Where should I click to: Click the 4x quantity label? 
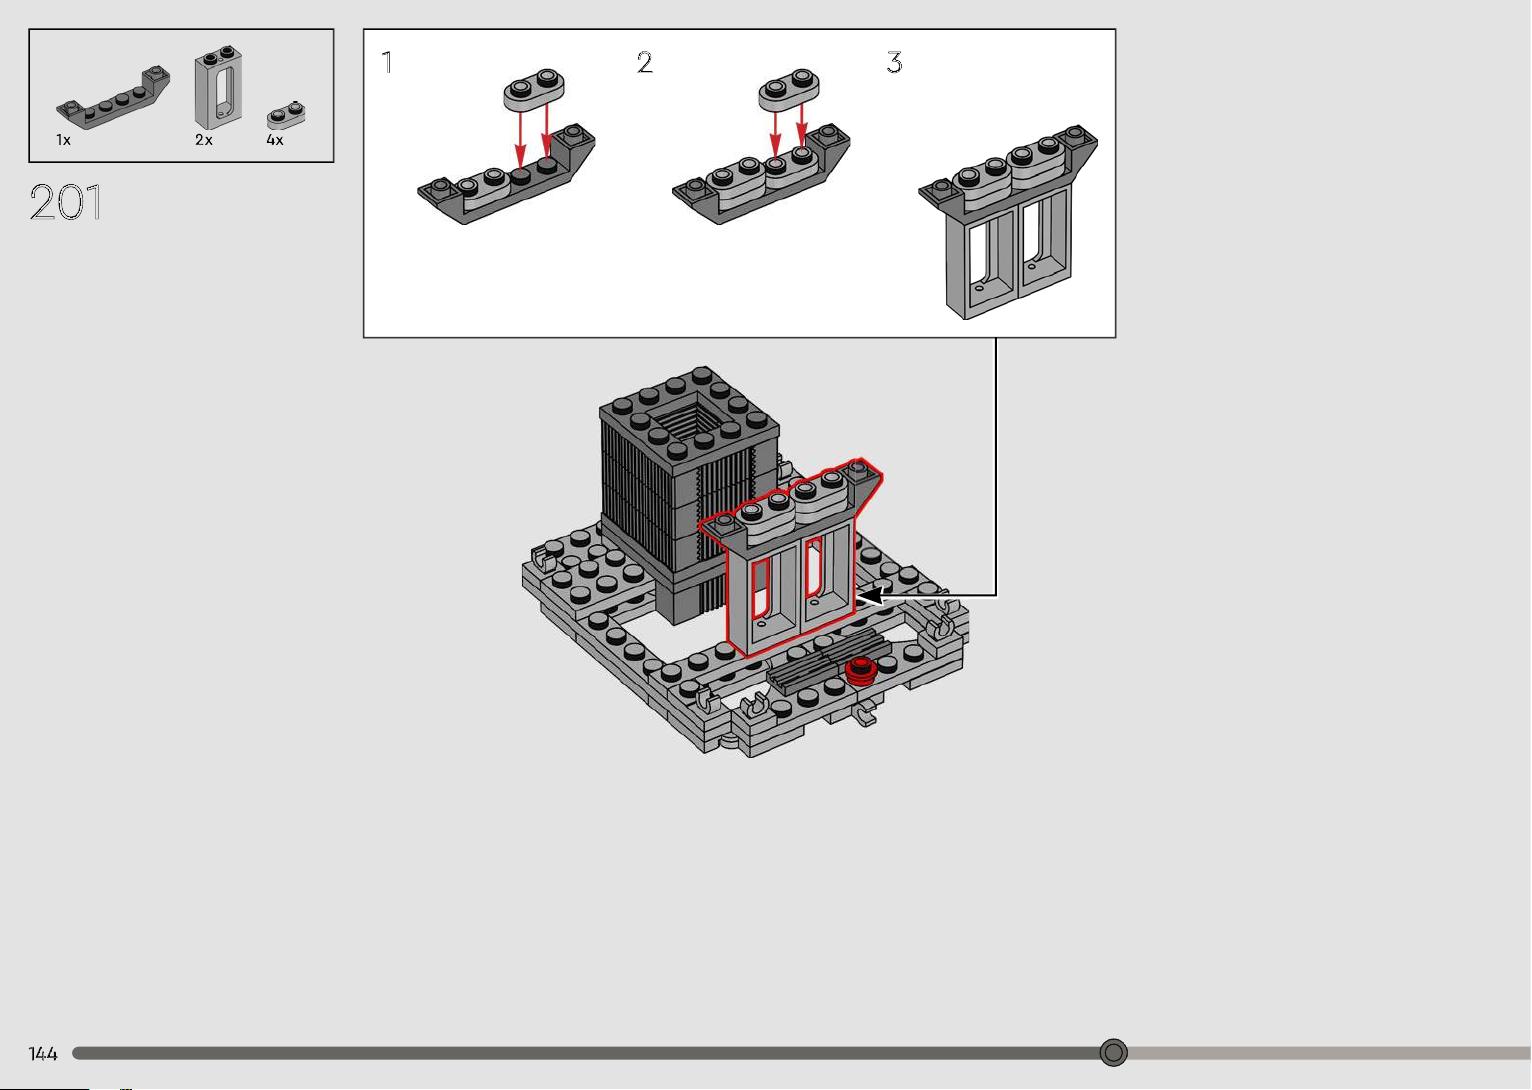click(x=275, y=140)
